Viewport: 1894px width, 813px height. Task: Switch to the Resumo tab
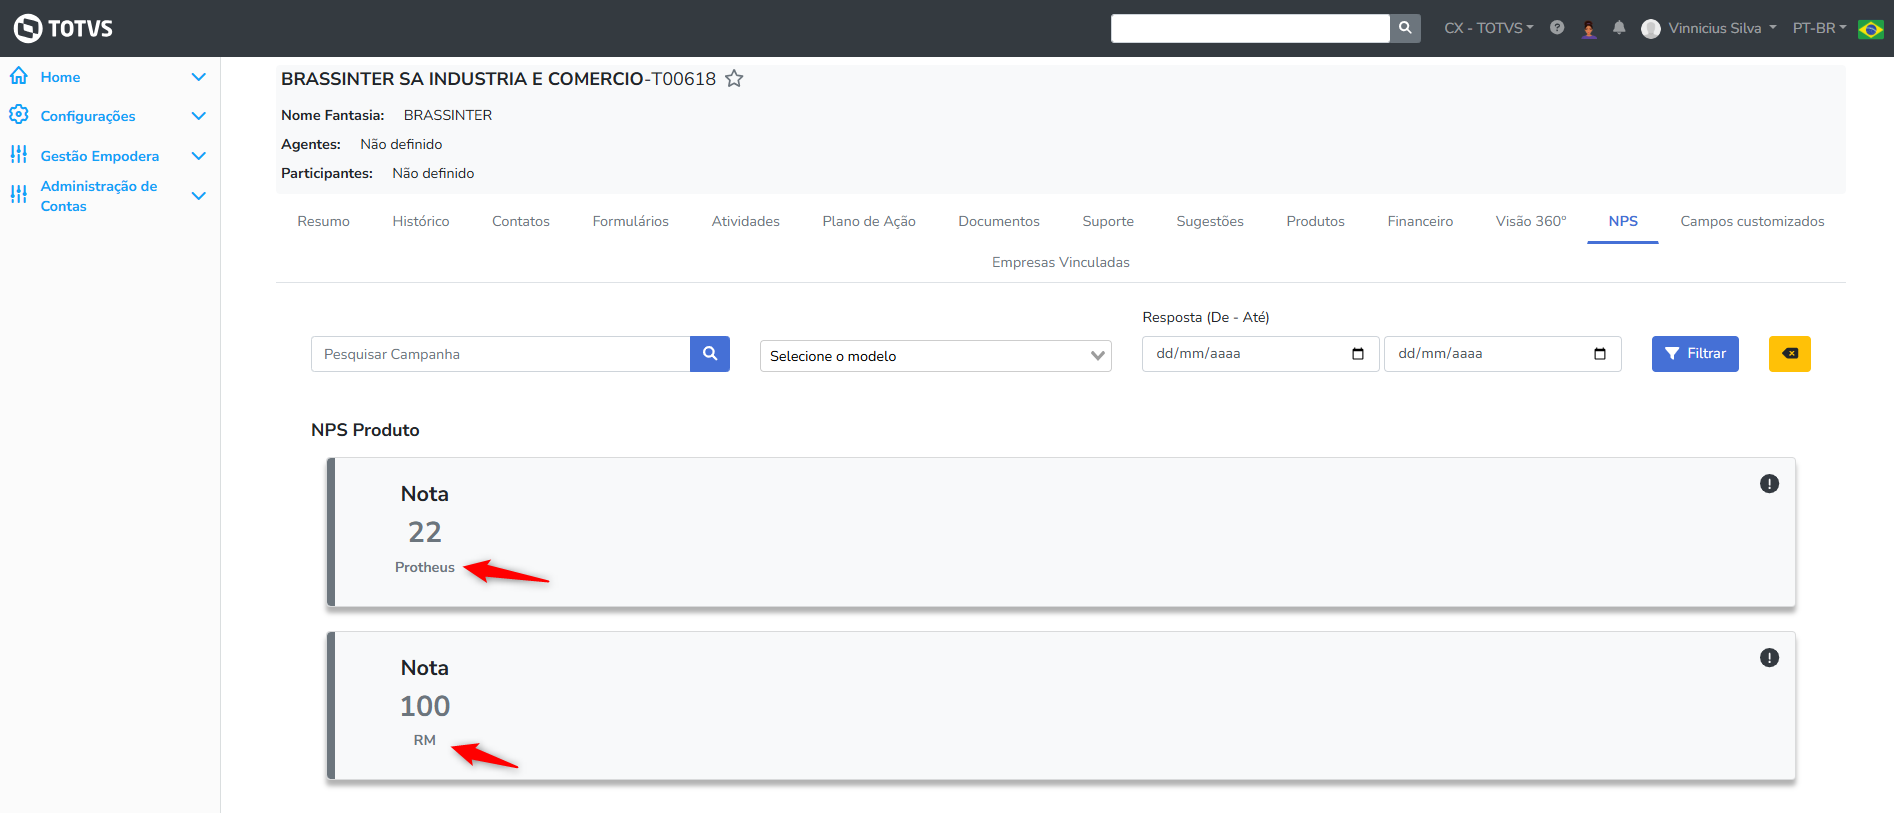coord(323,221)
